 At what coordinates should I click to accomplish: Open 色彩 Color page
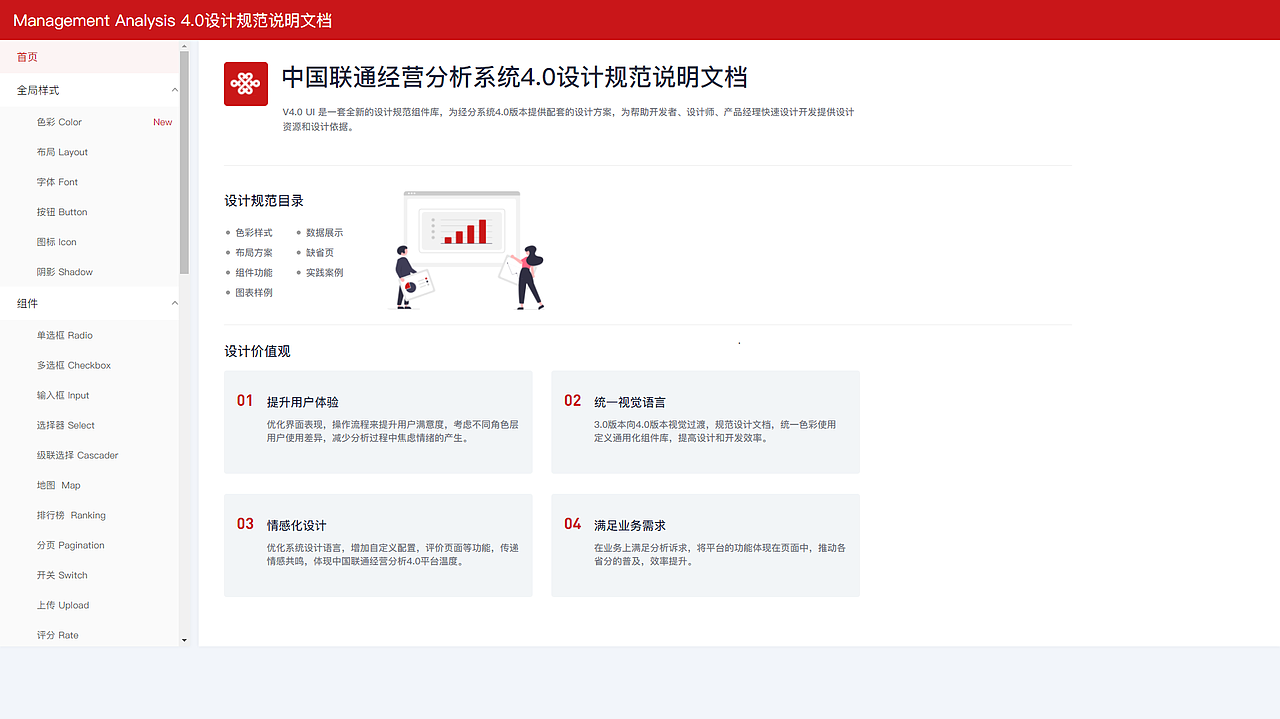pyautogui.click(x=59, y=122)
